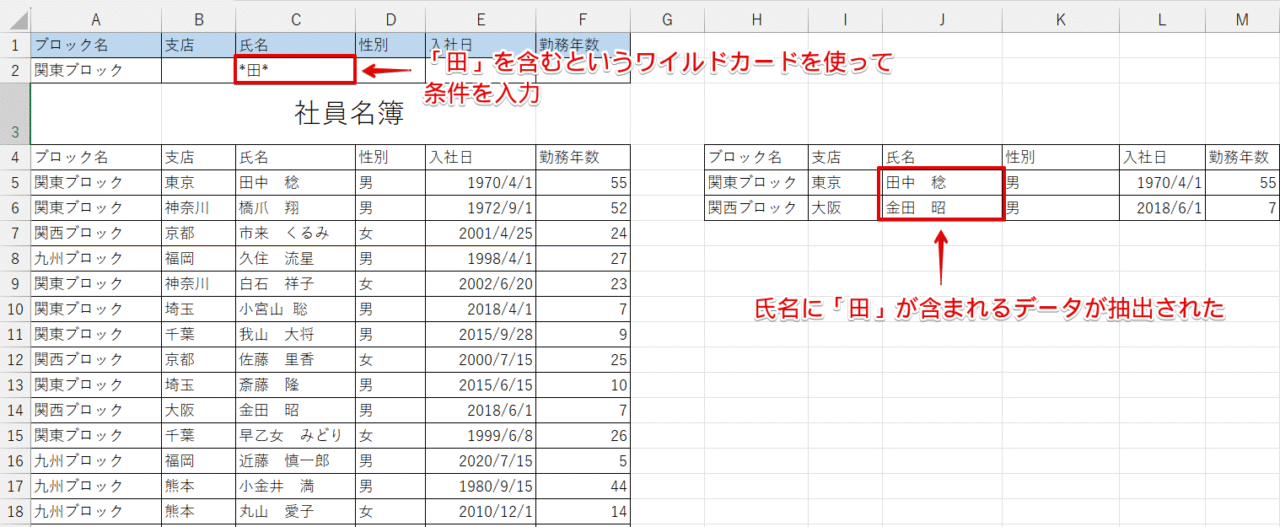
Task: Select row header 18
Action: point(15,510)
